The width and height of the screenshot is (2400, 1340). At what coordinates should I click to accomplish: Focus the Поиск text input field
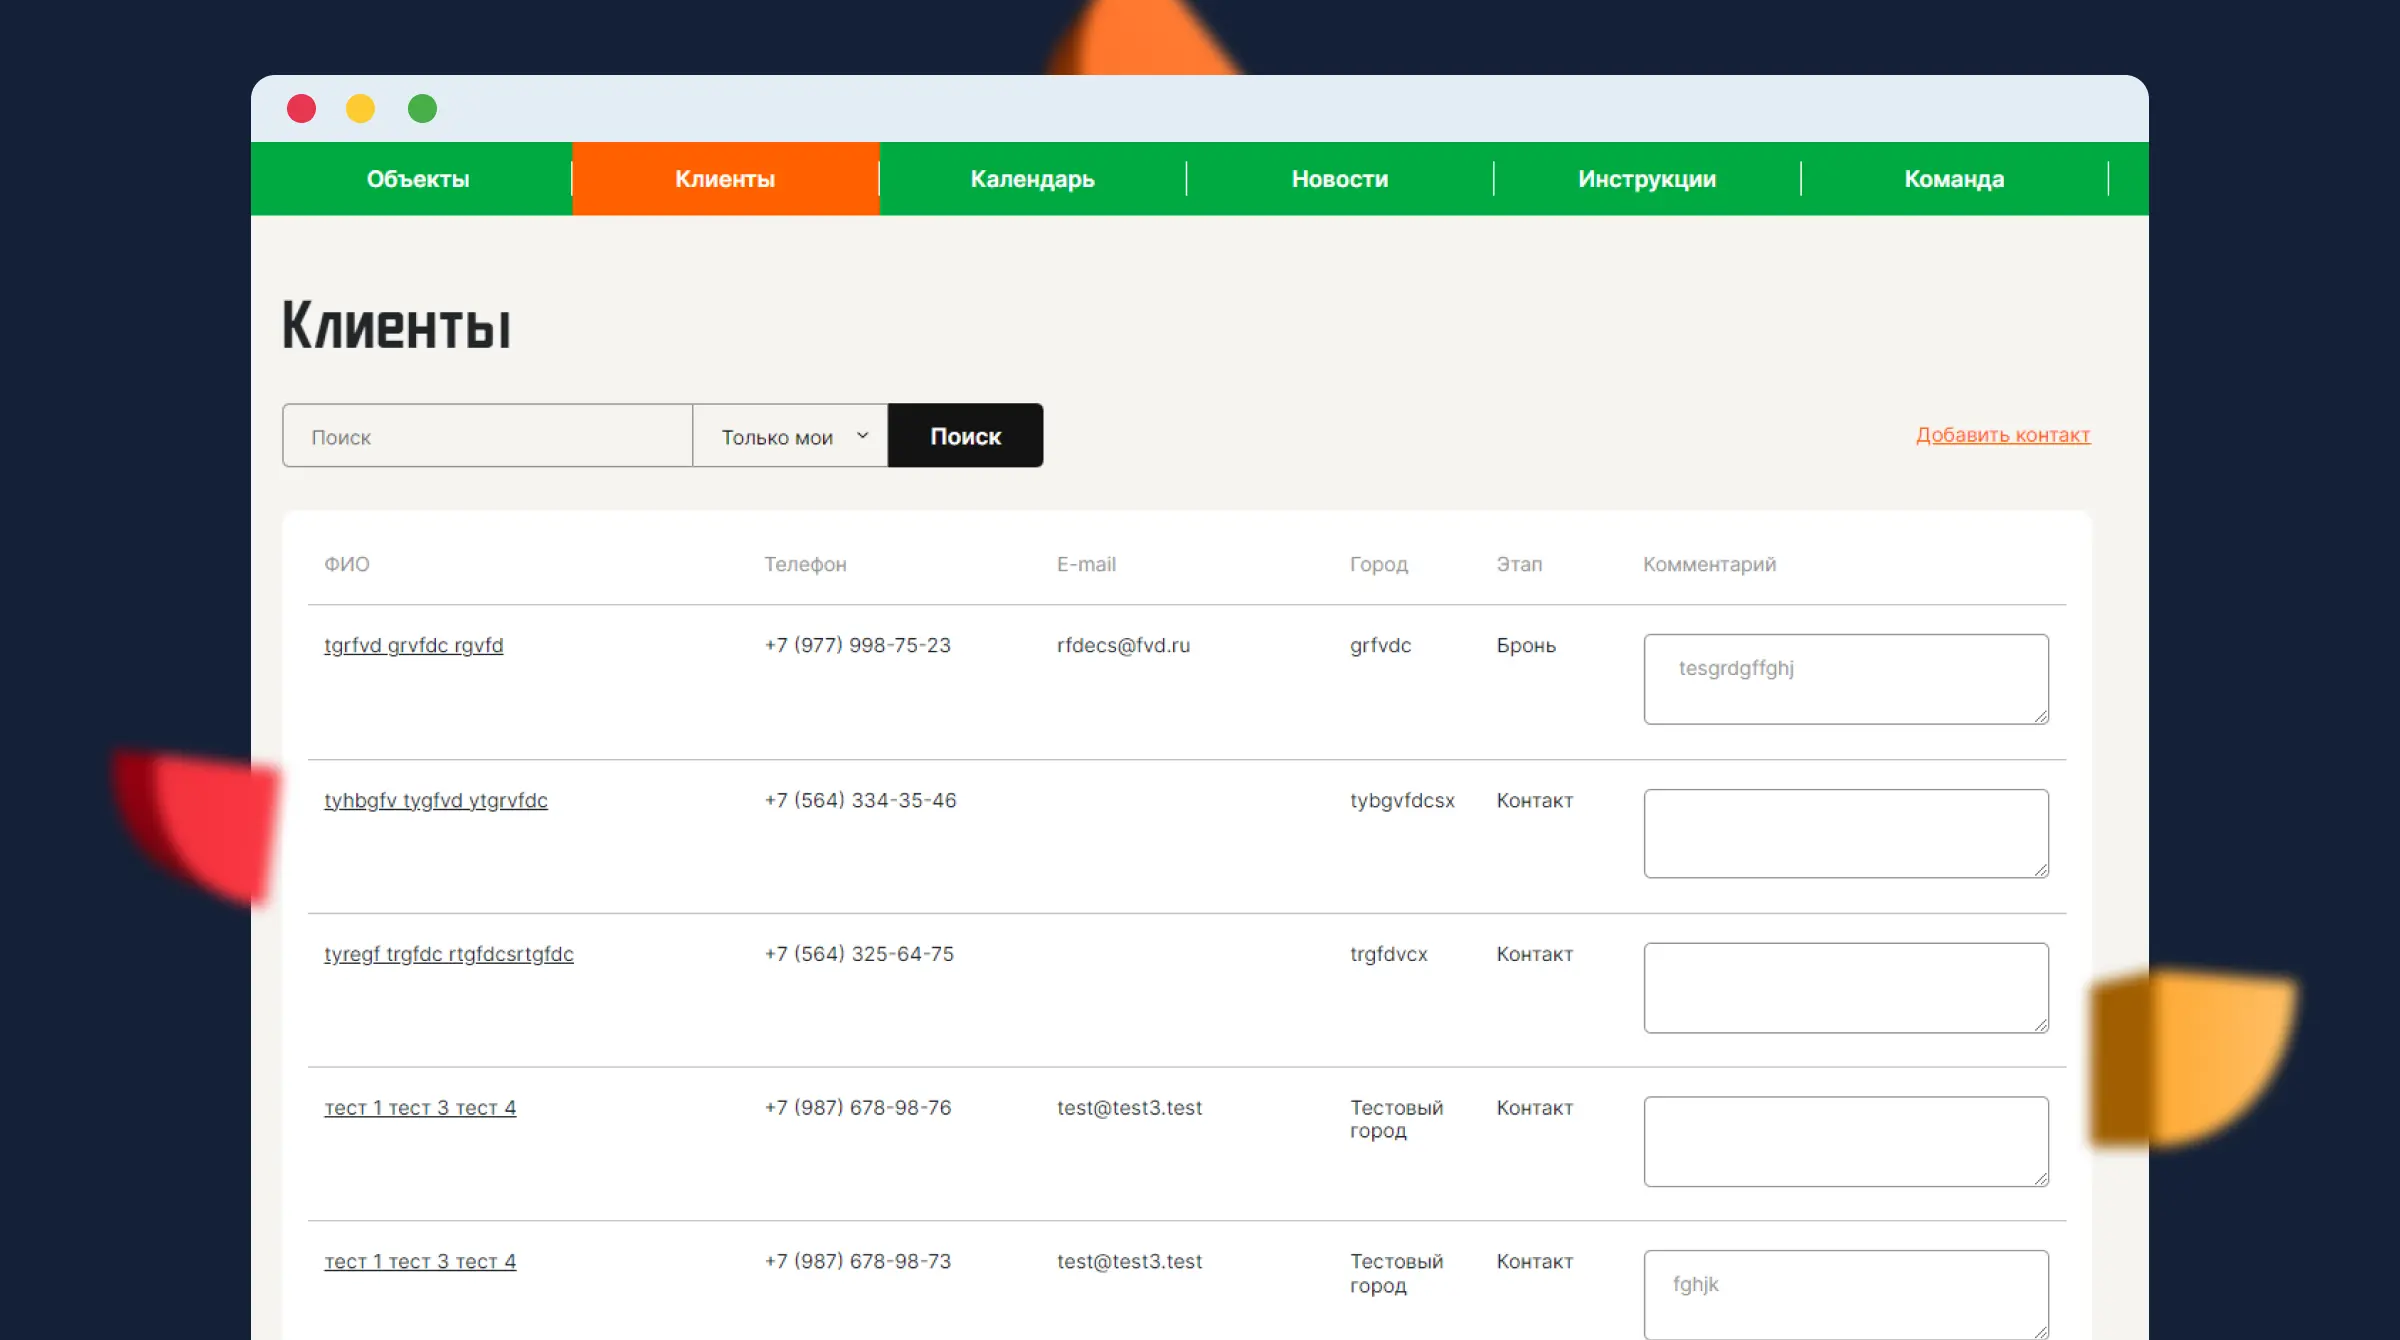pos(487,436)
